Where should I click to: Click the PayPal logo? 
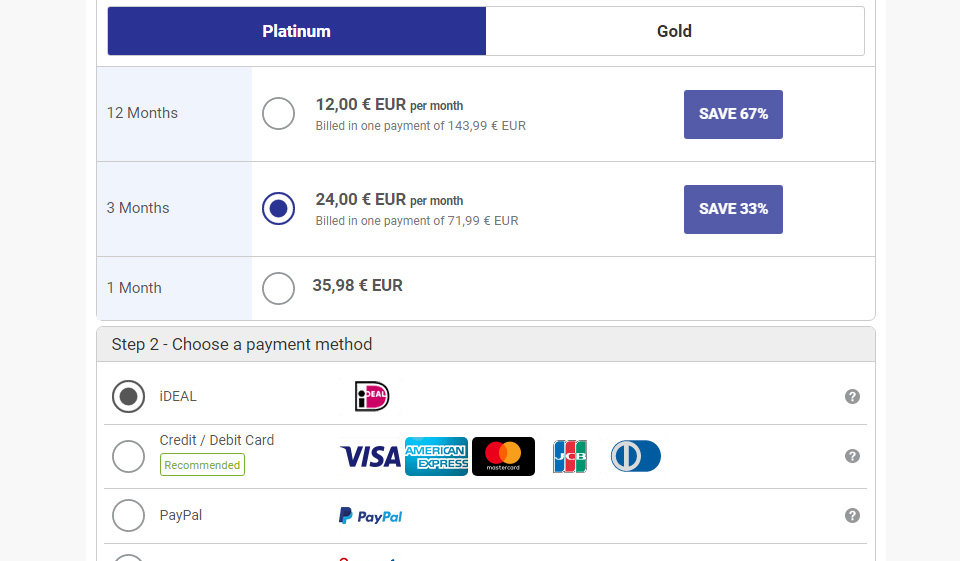pos(370,516)
